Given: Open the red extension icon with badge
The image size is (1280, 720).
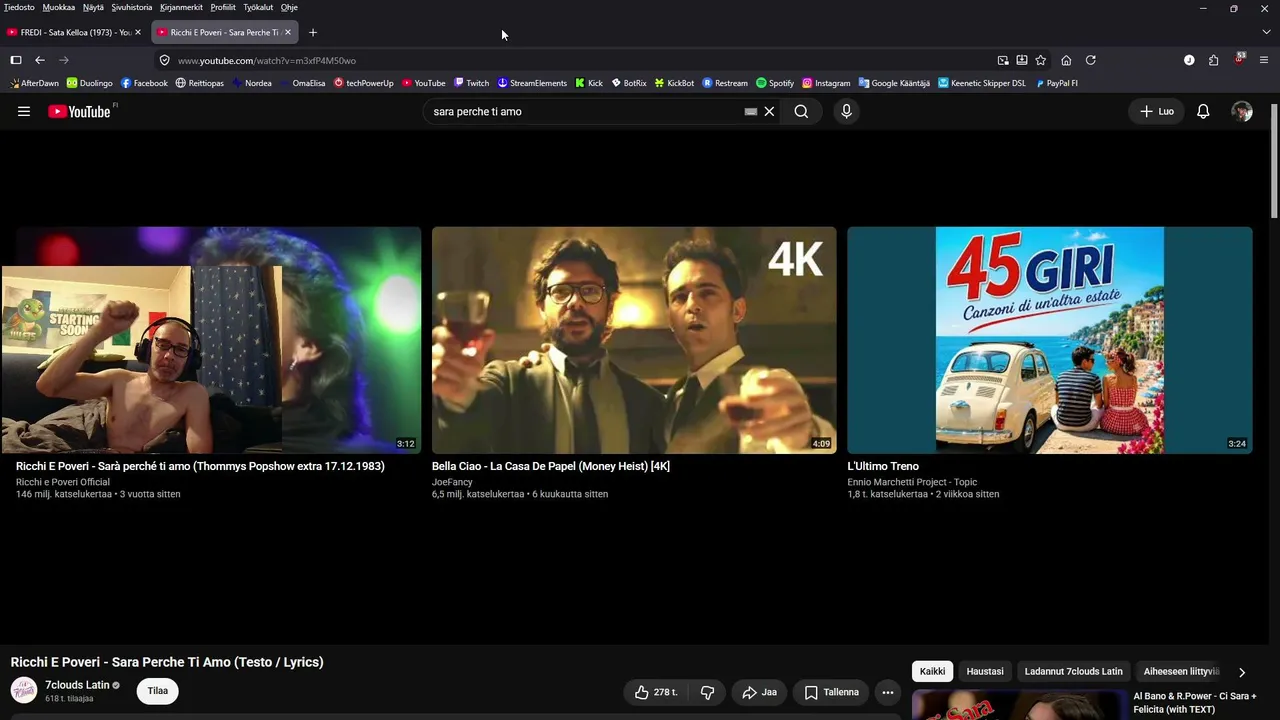Looking at the screenshot, I should 1240,59.
